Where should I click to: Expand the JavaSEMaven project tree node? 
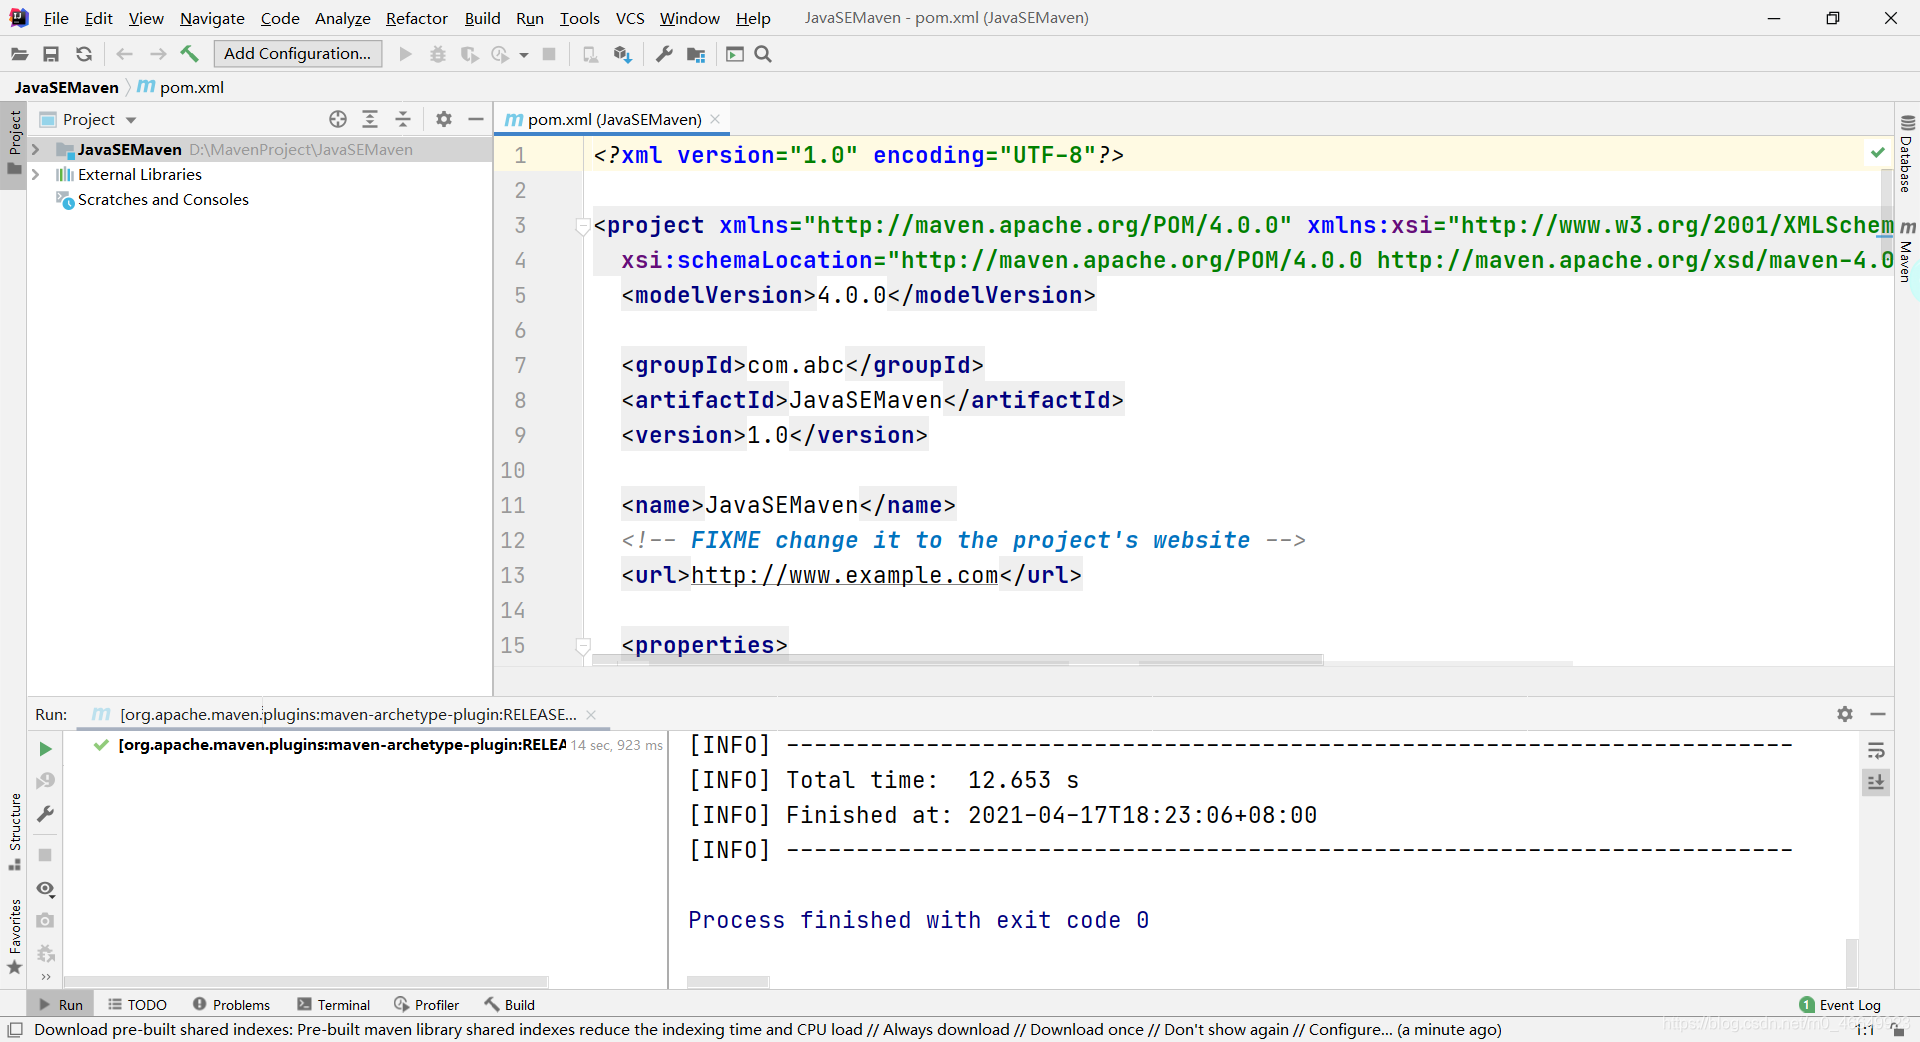tap(36, 150)
